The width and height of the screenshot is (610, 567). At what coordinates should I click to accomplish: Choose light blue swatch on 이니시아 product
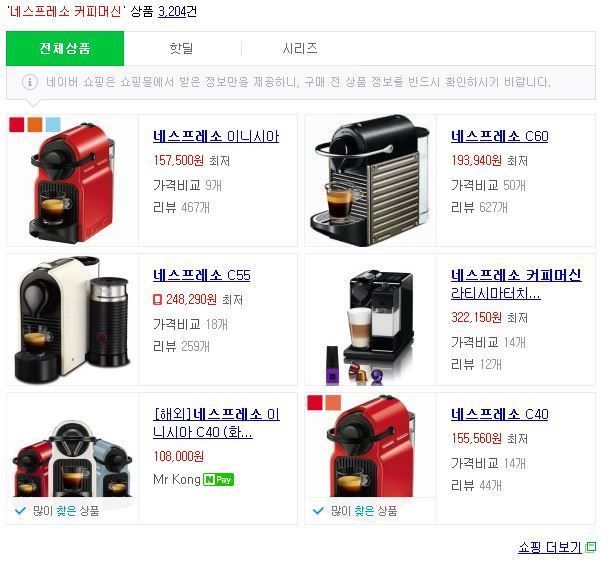pyautogui.click(x=53, y=125)
